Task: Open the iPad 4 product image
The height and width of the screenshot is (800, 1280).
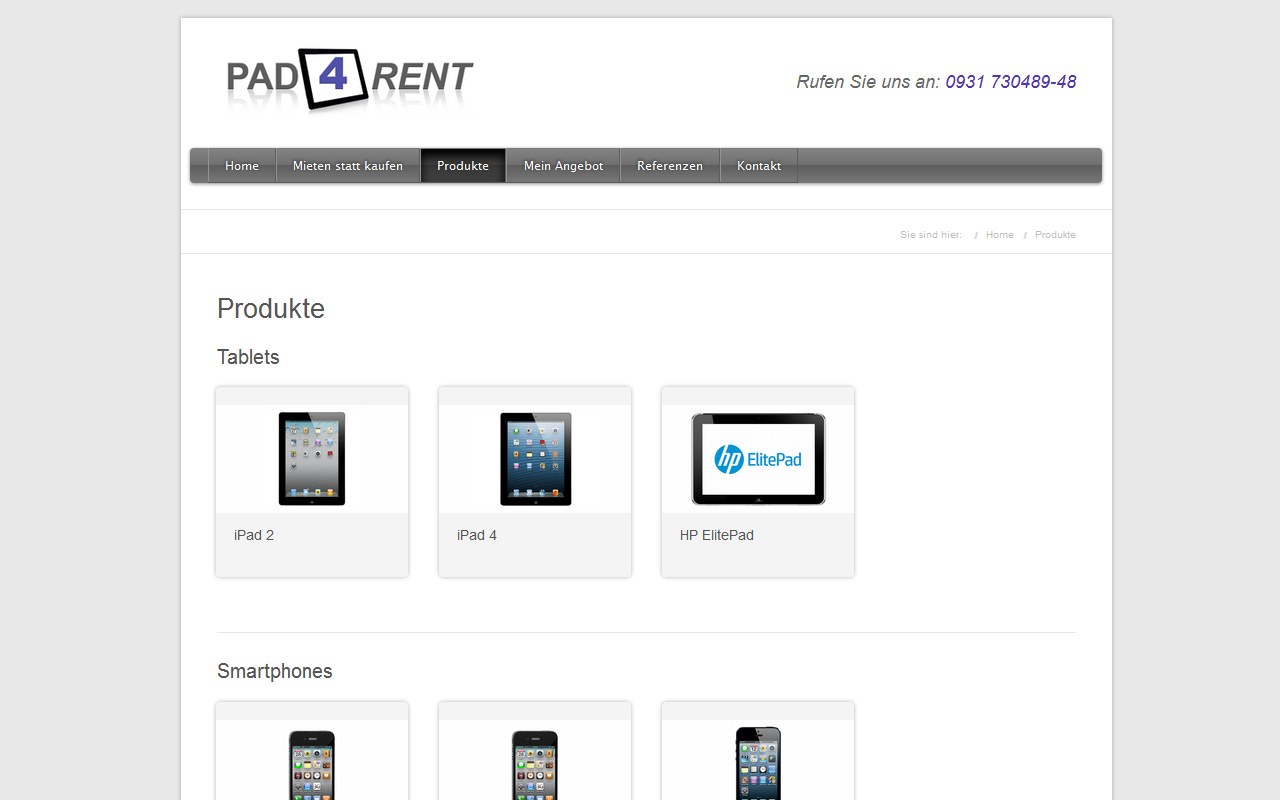Action: (535, 459)
